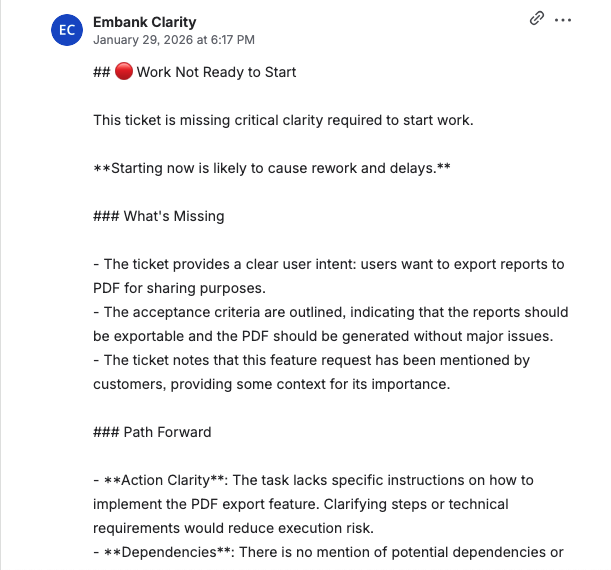Image resolution: width=611 pixels, height=570 pixels.
Task: Click the "clear user intent" bullet line
Action: point(330,264)
